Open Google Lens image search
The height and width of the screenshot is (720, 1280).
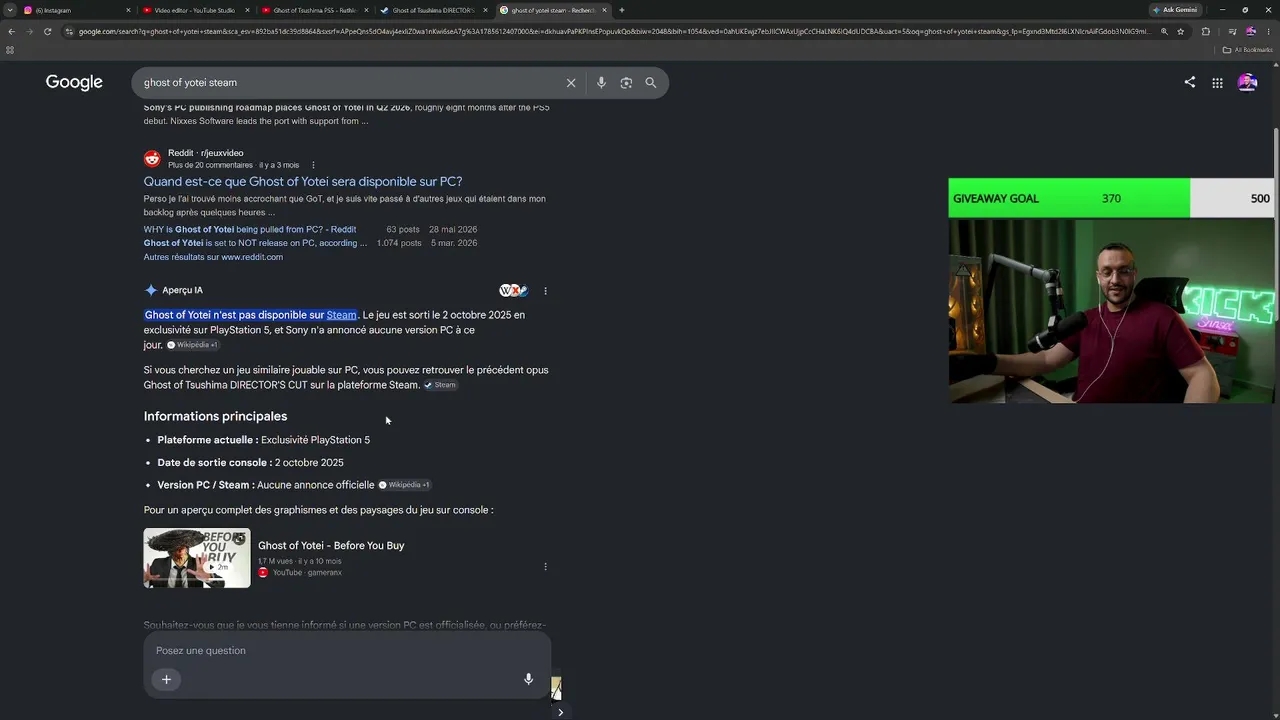pyautogui.click(x=626, y=83)
